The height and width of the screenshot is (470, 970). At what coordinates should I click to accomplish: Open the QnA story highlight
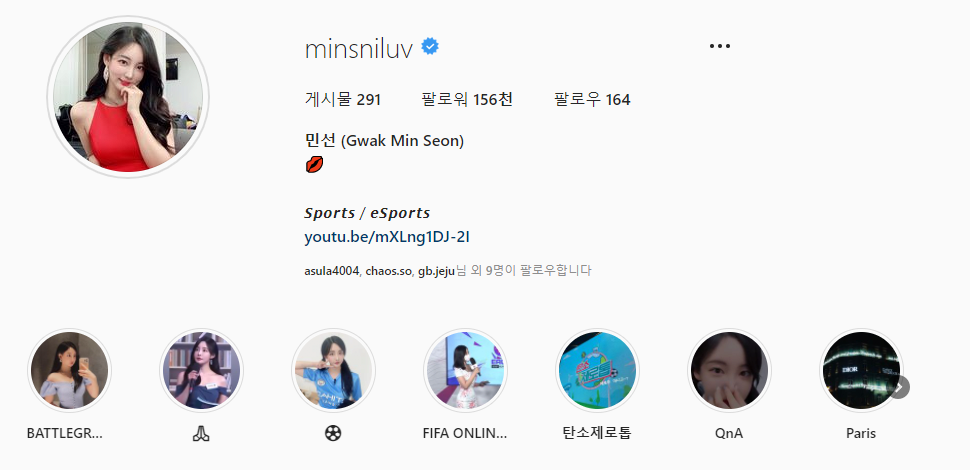[729, 370]
